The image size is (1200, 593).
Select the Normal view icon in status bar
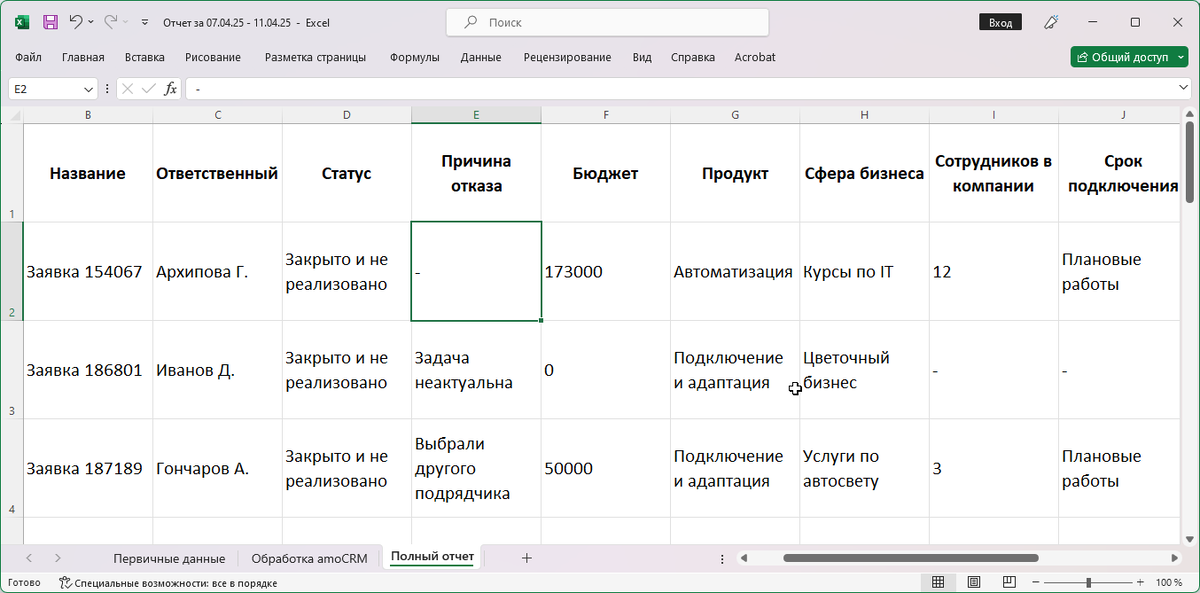[940, 582]
